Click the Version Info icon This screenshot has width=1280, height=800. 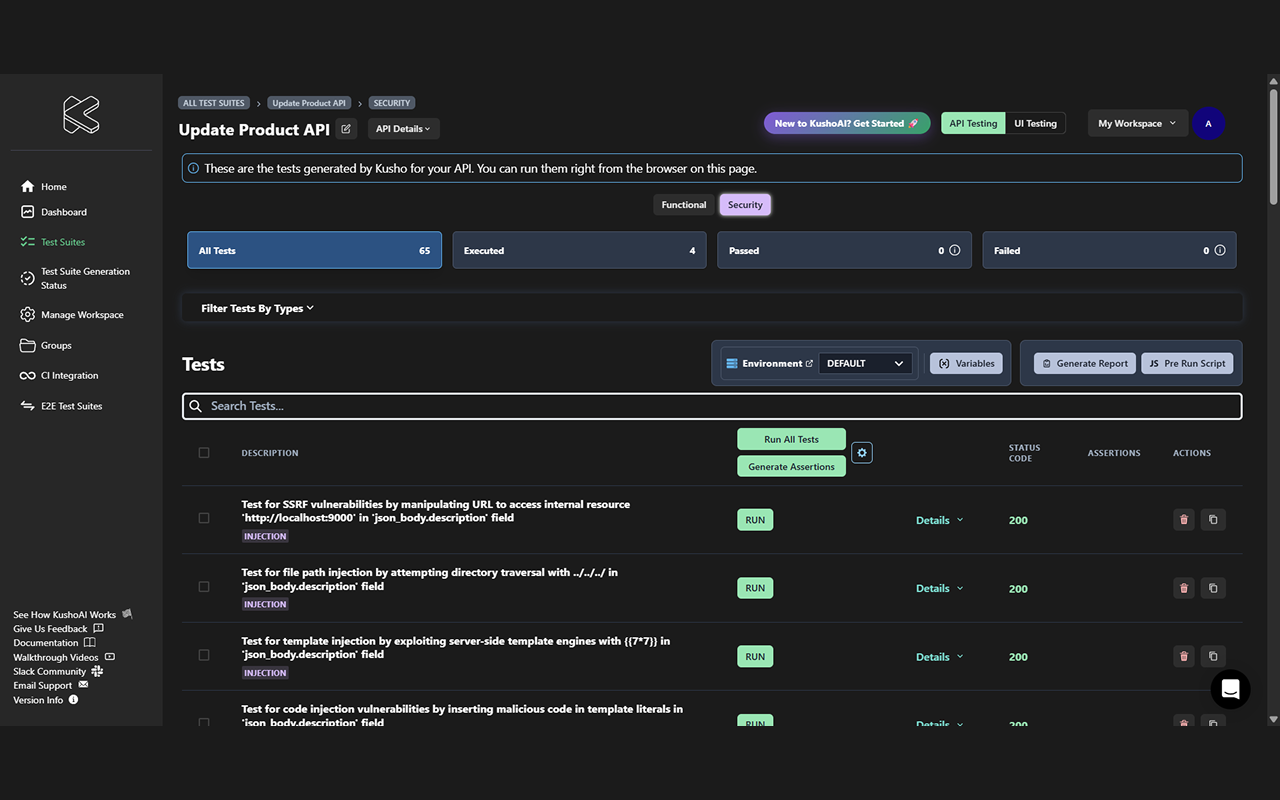point(73,700)
